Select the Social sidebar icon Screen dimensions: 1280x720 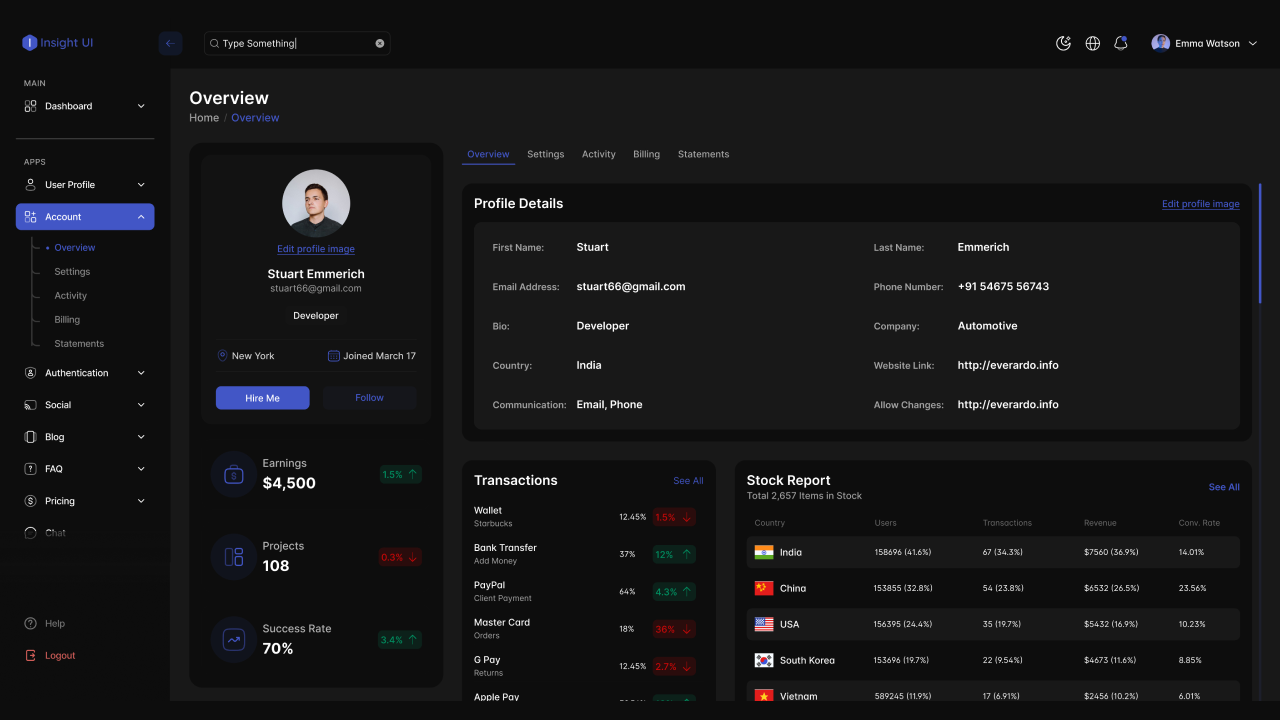click(x=31, y=404)
